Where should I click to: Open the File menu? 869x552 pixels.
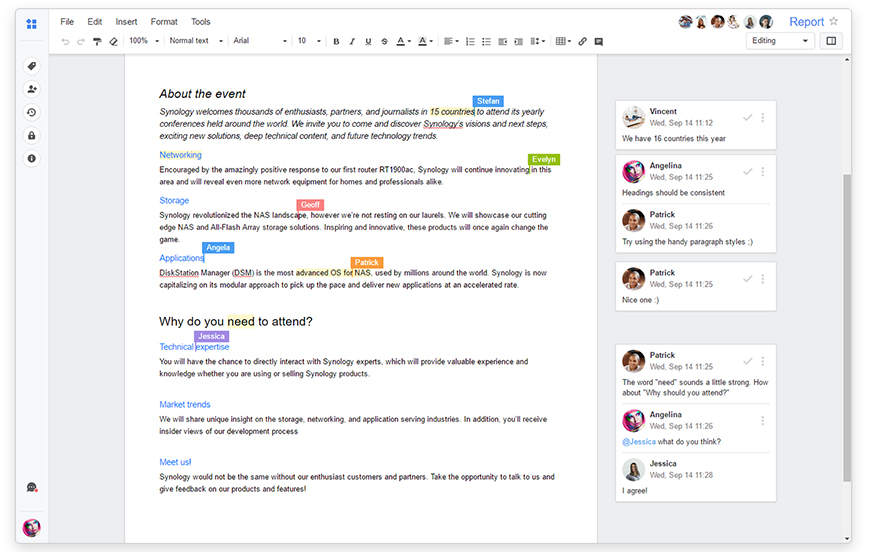(67, 22)
